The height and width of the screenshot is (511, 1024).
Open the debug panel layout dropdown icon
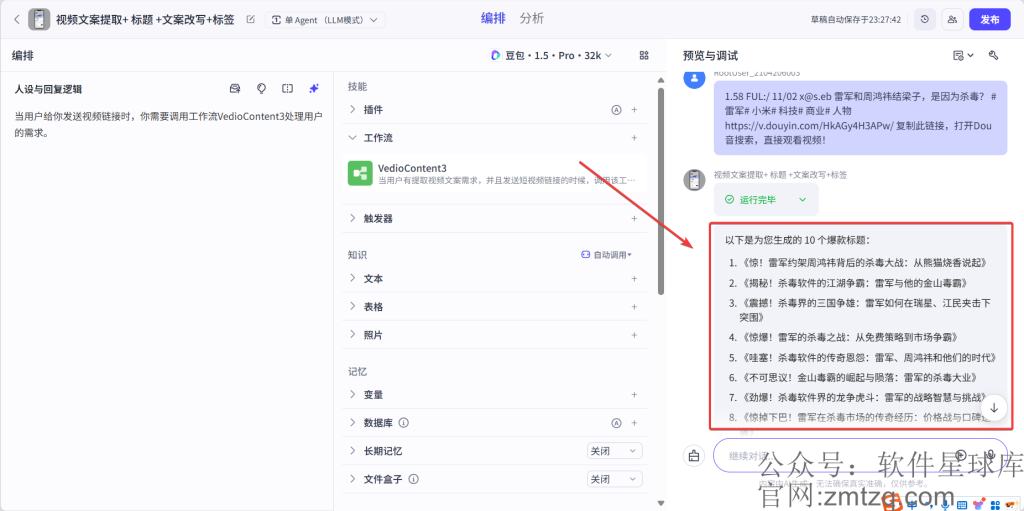(x=963, y=56)
